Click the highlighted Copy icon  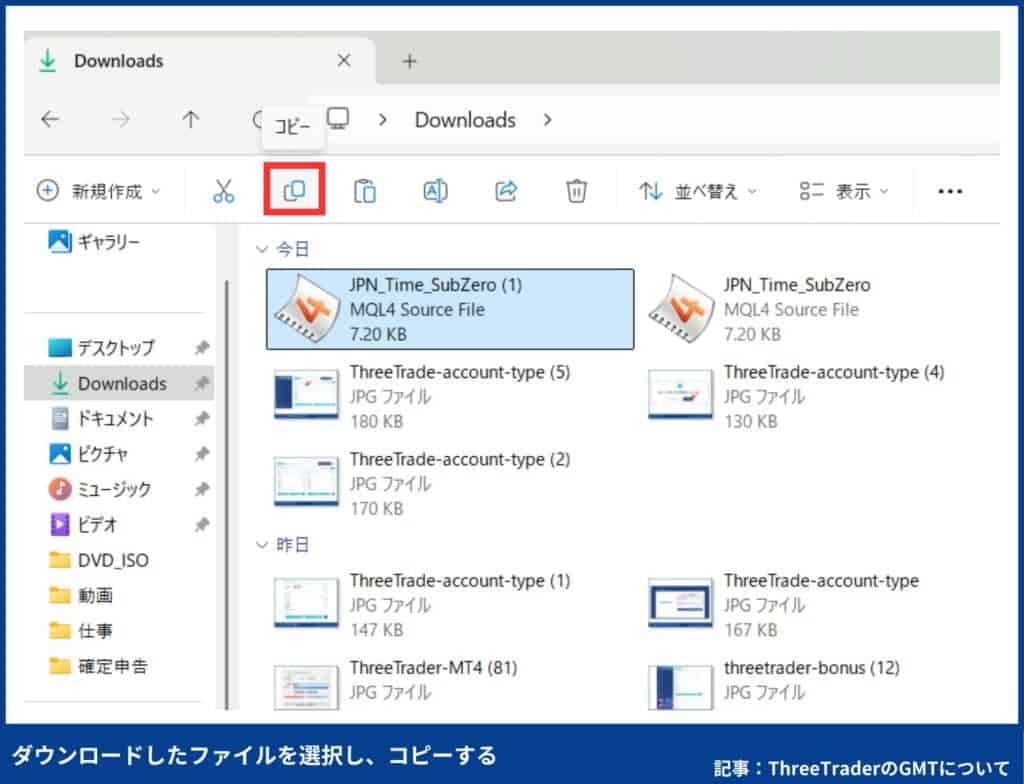pyautogui.click(x=294, y=190)
